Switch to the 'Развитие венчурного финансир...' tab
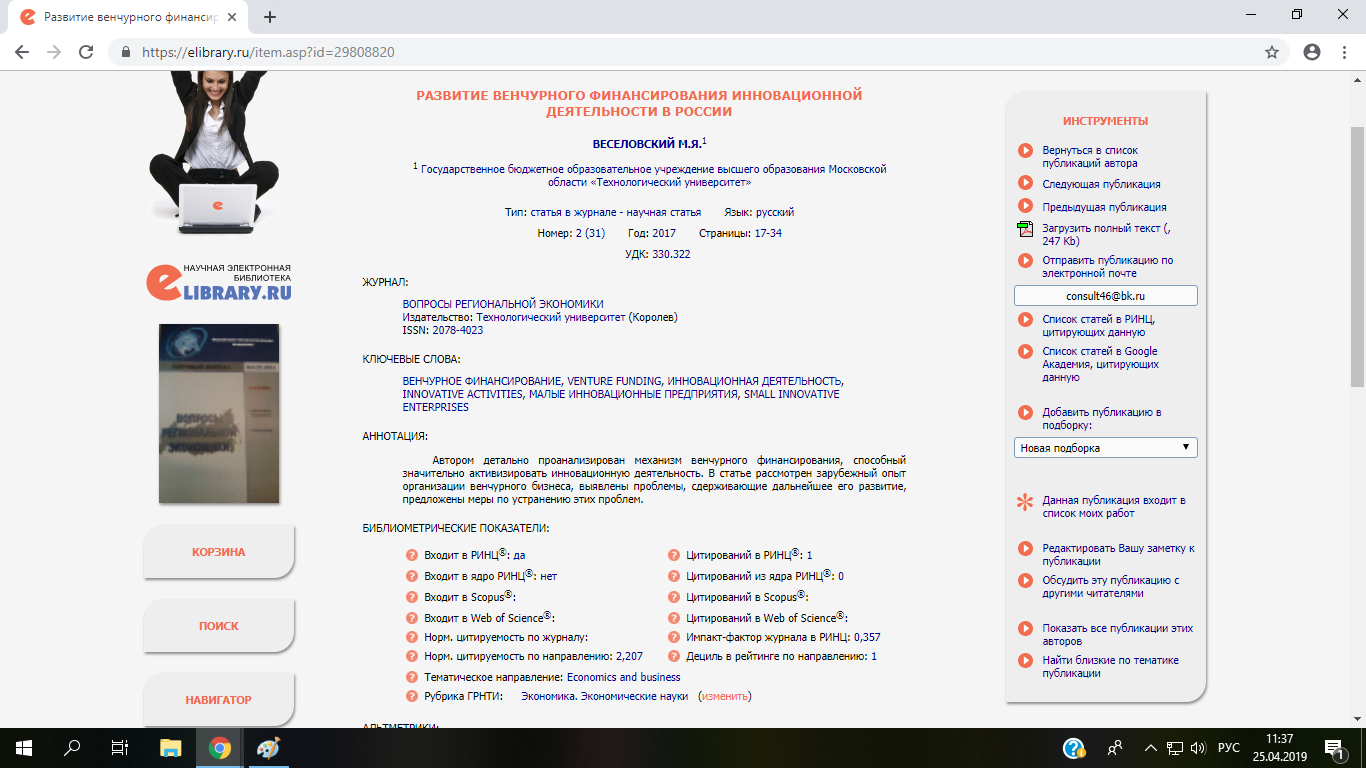Viewport: 1366px width, 768px height. 126,17
